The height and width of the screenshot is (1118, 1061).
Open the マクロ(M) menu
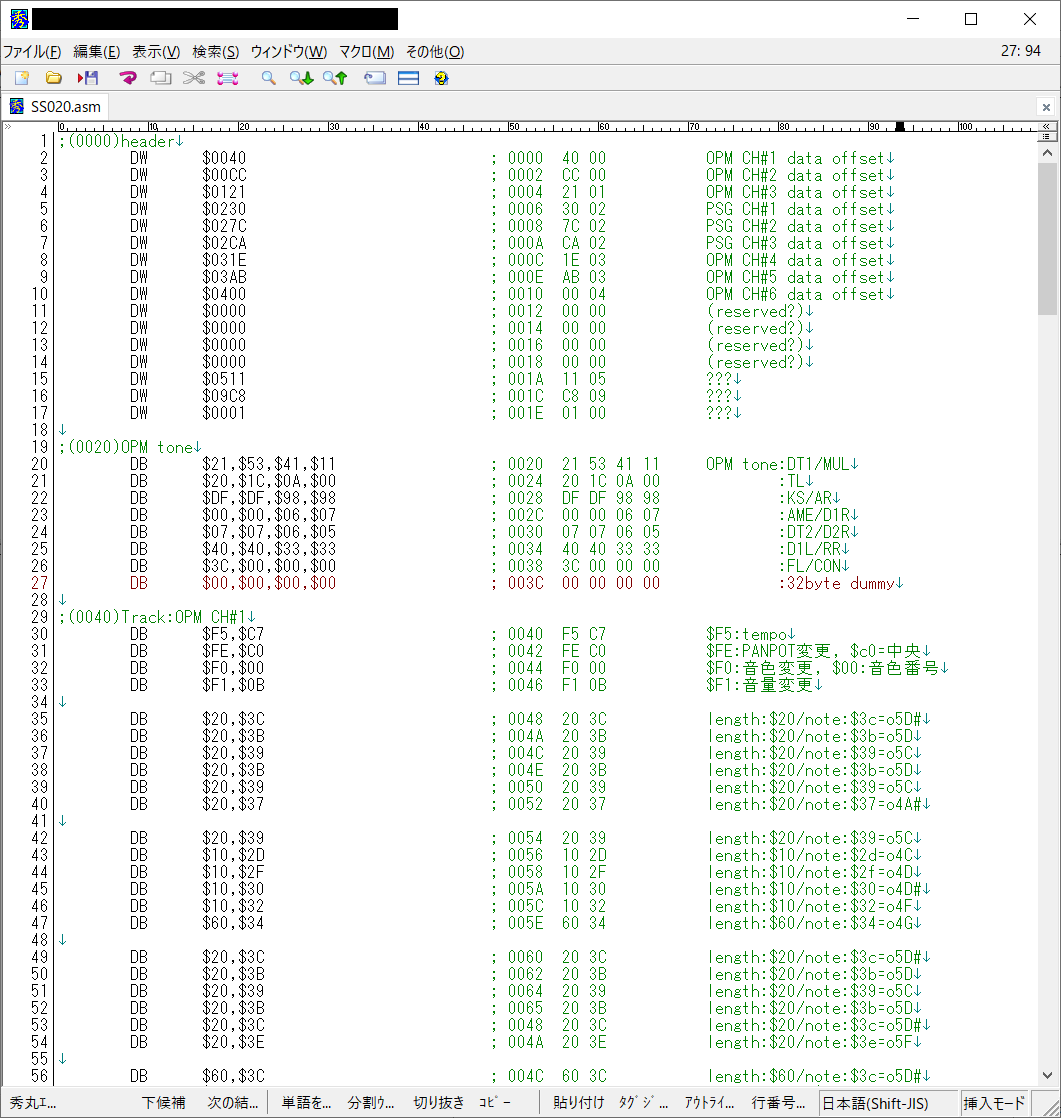pos(367,51)
